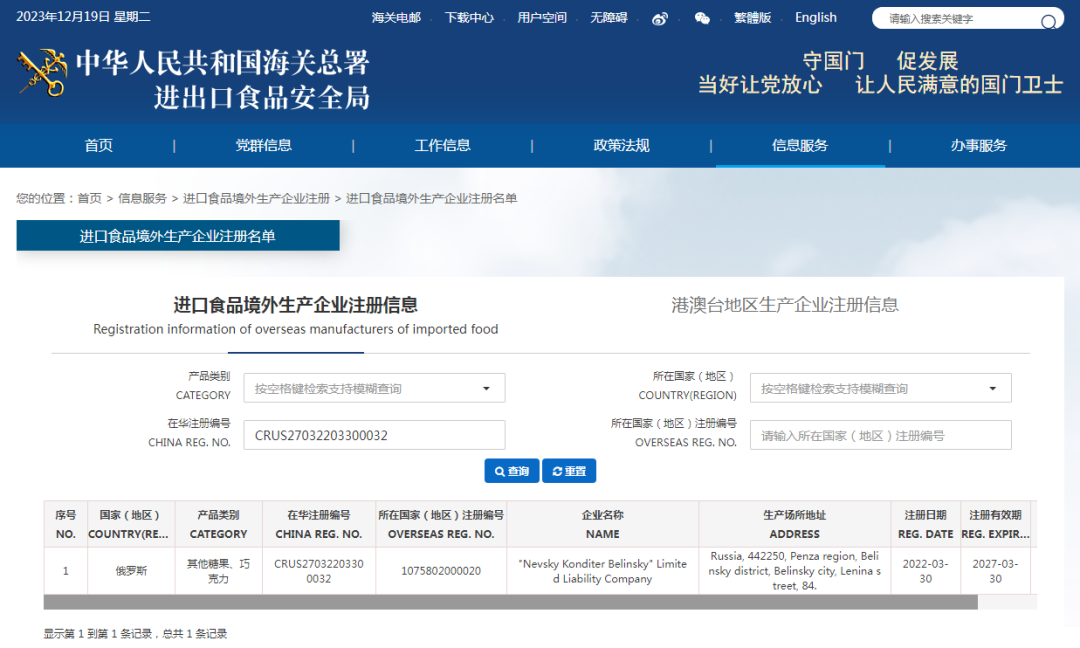Image resolution: width=1080 pixels, height=648 pixels.
Task: Open the 用户空间 link
Action: 542,18
